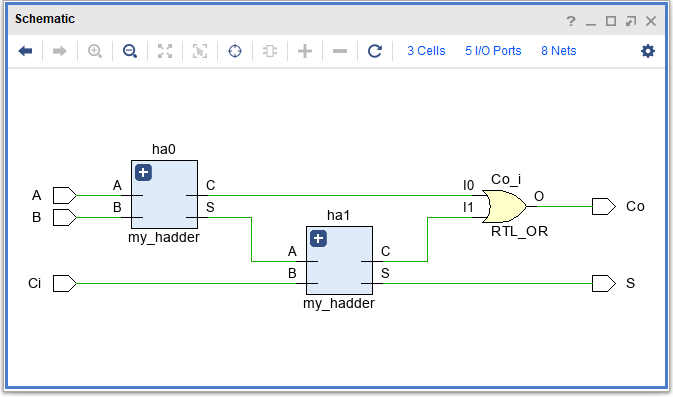Select net from ha1 S to S port

[487, 284]
